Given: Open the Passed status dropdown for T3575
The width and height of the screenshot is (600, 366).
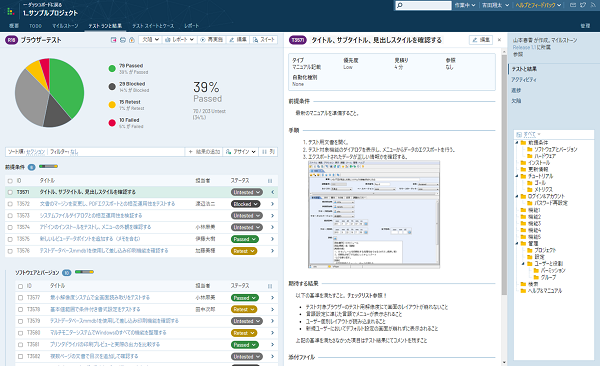Looking at the screenshot, I should [x=245, y=239].
